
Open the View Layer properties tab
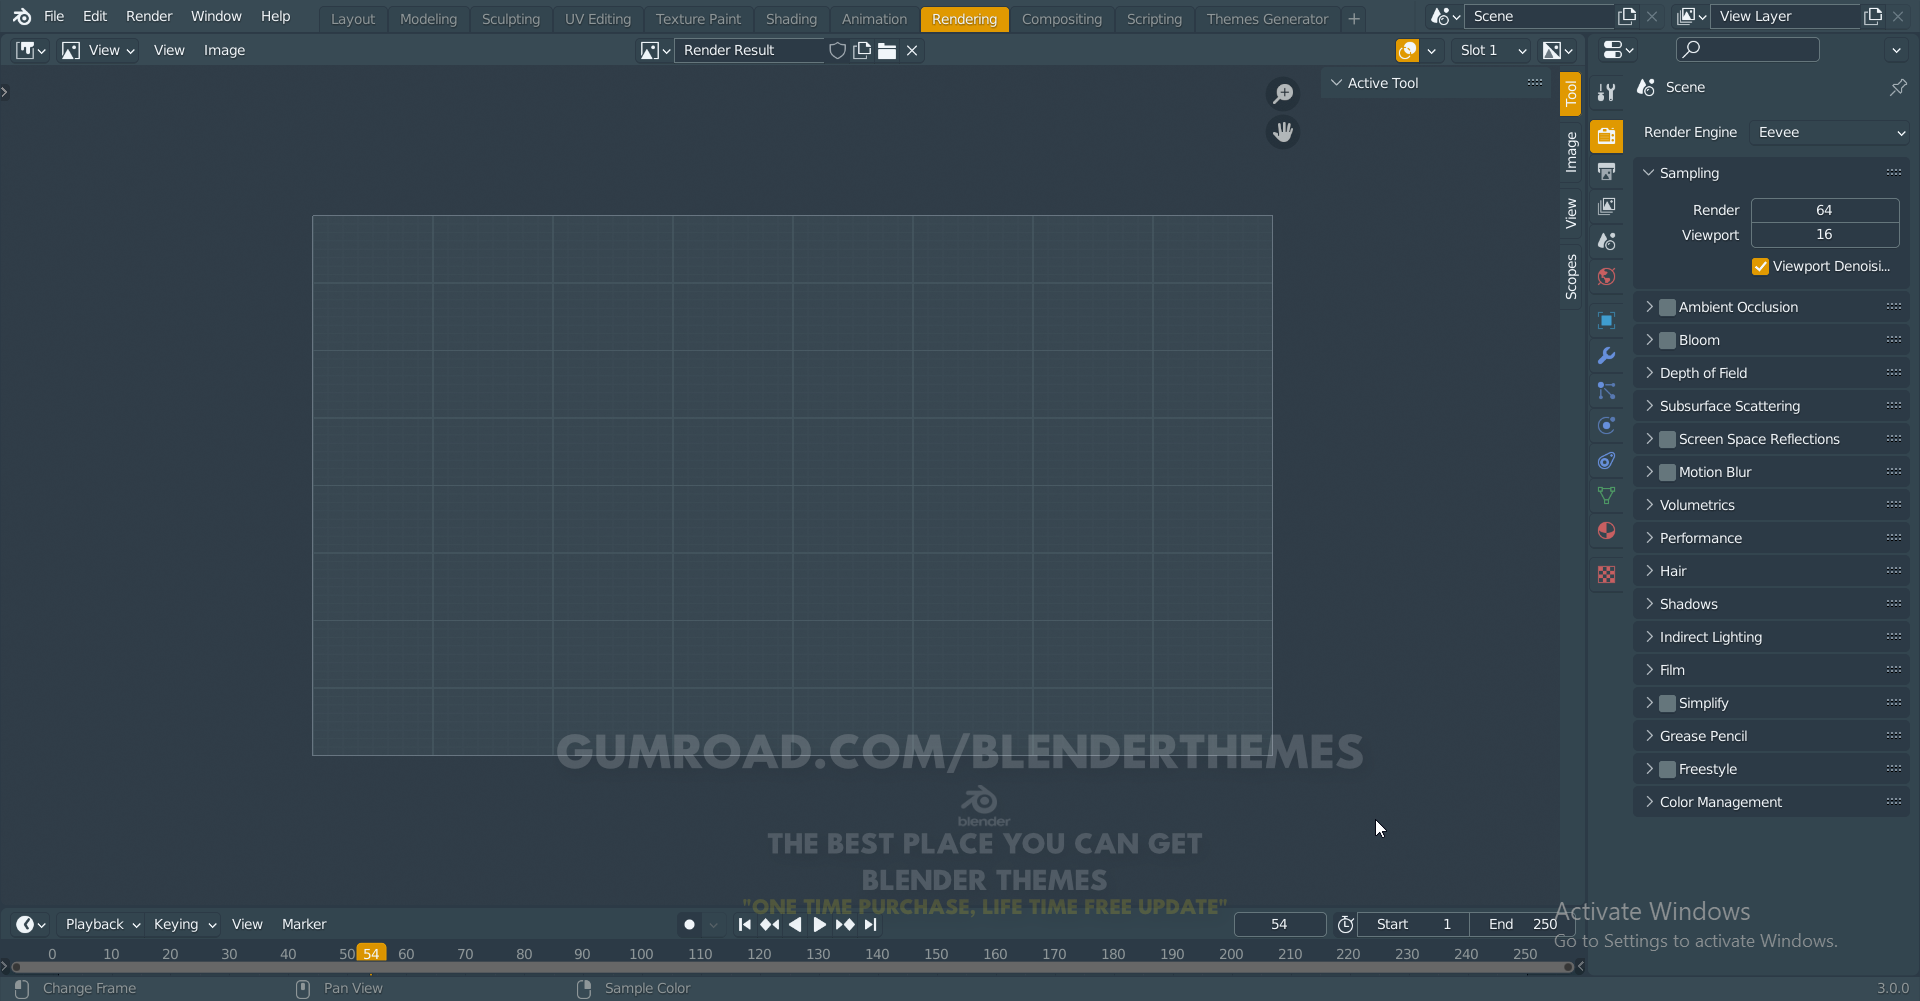[1607, 206]
